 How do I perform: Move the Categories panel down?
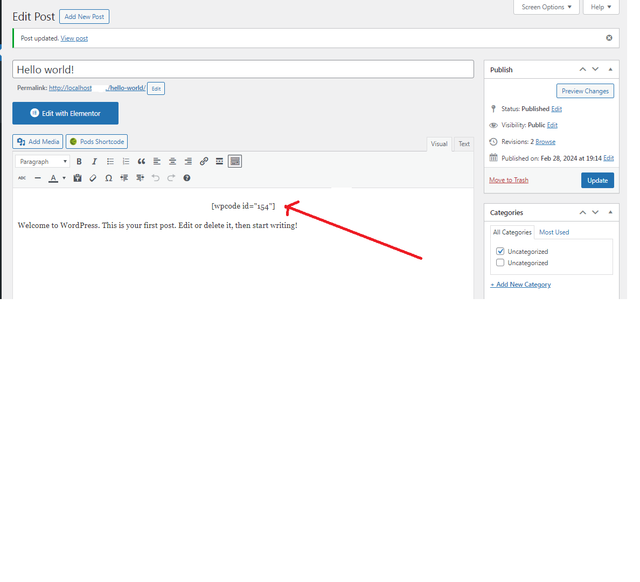pyautogui.click(x=596, y=212)
